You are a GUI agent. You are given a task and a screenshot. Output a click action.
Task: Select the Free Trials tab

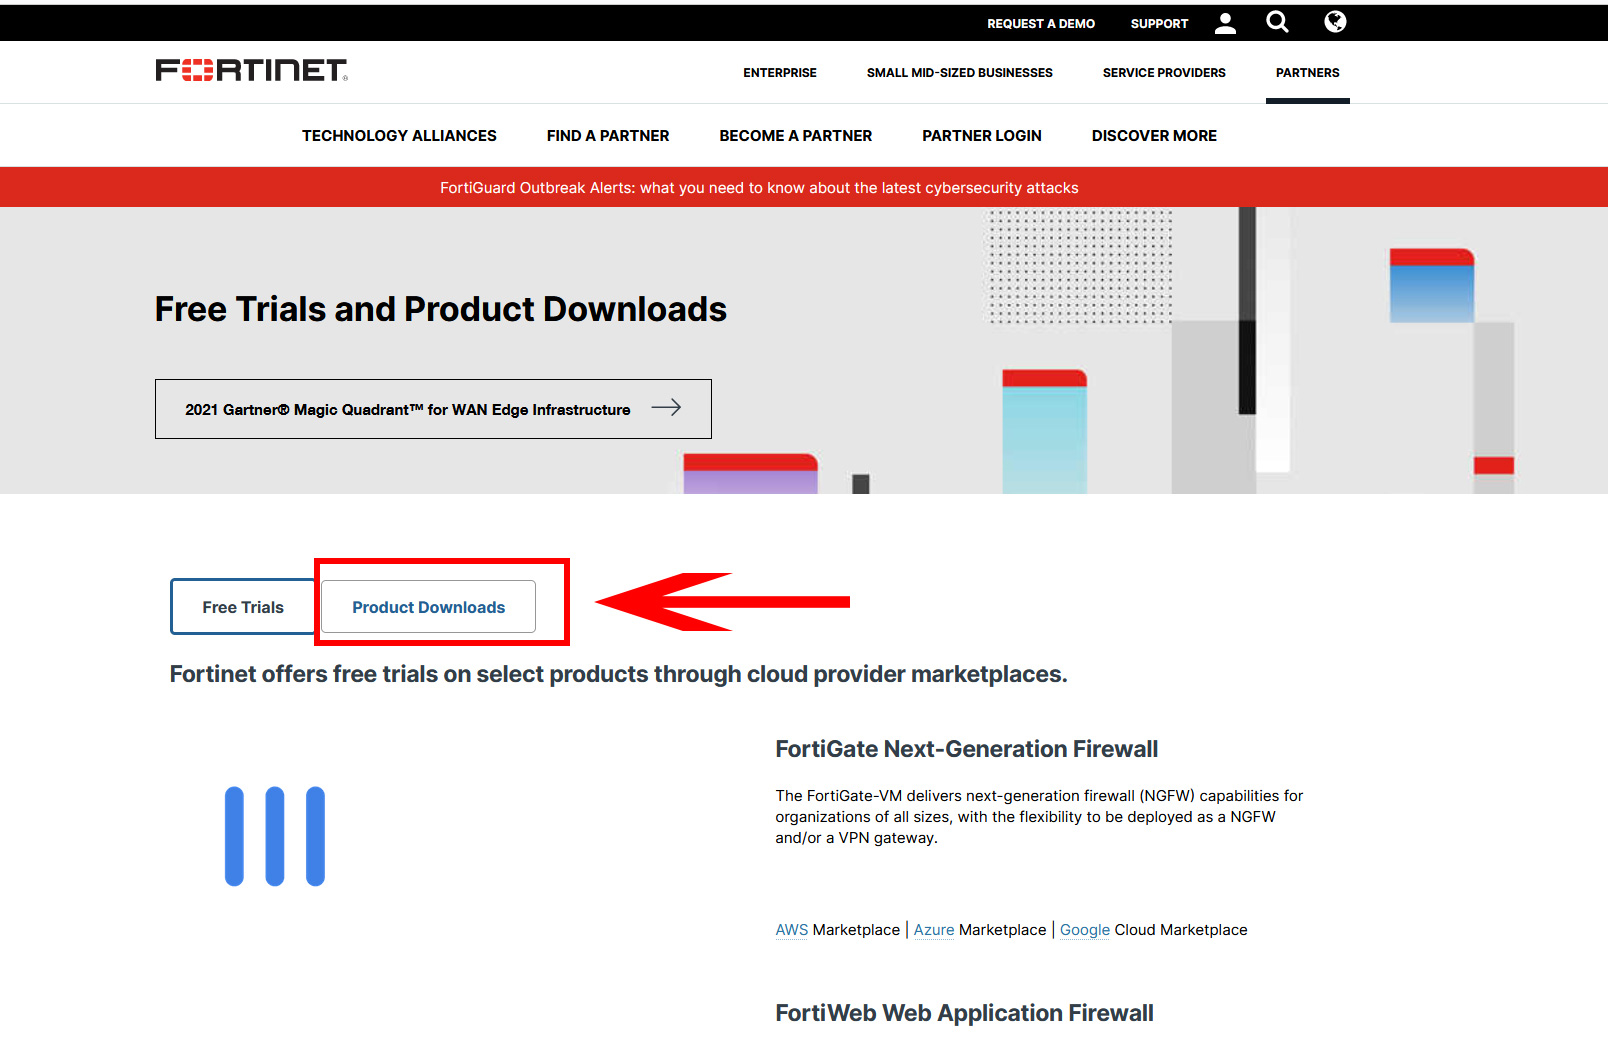point(243,607)
